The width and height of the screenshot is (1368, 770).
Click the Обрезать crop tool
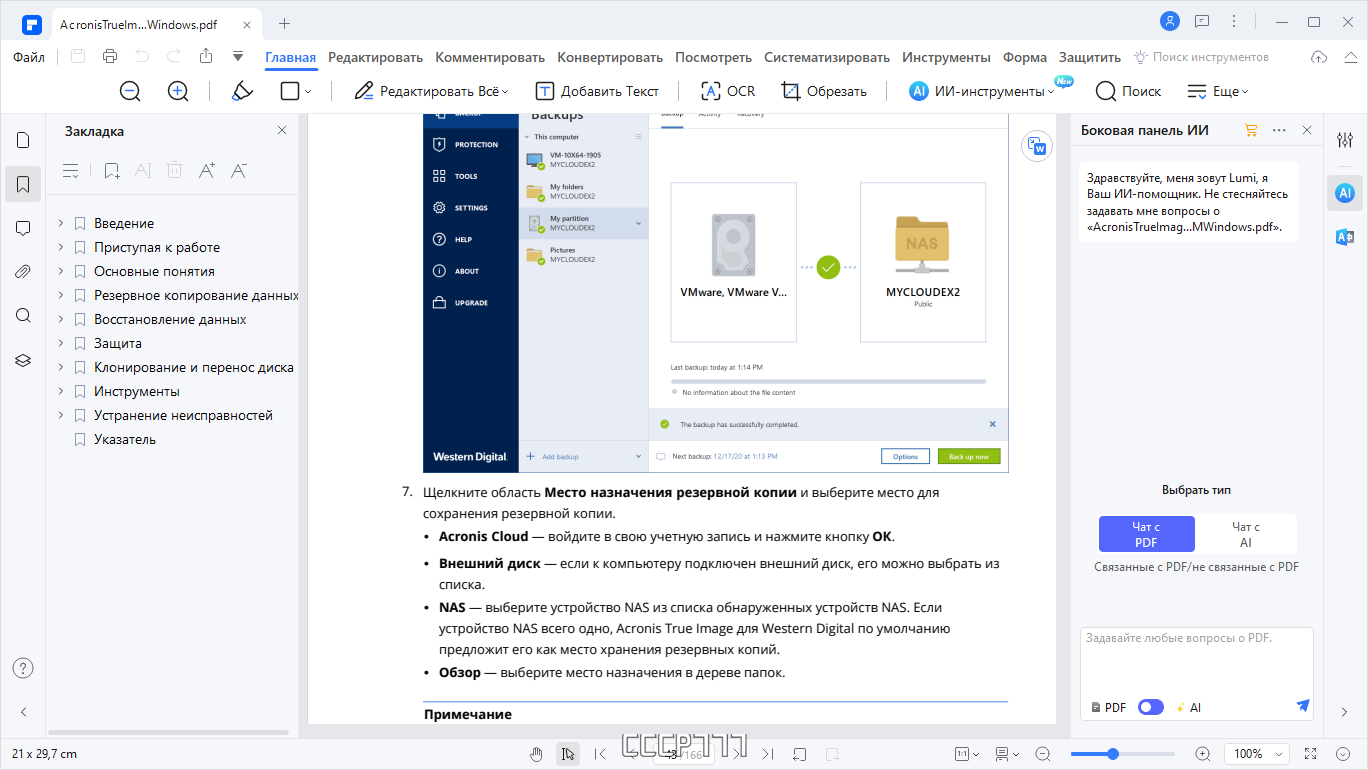[824, 91]
